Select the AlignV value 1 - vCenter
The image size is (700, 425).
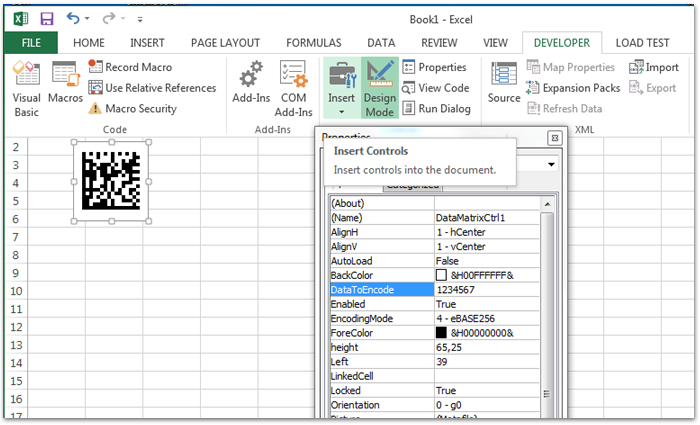coord(487,246)
